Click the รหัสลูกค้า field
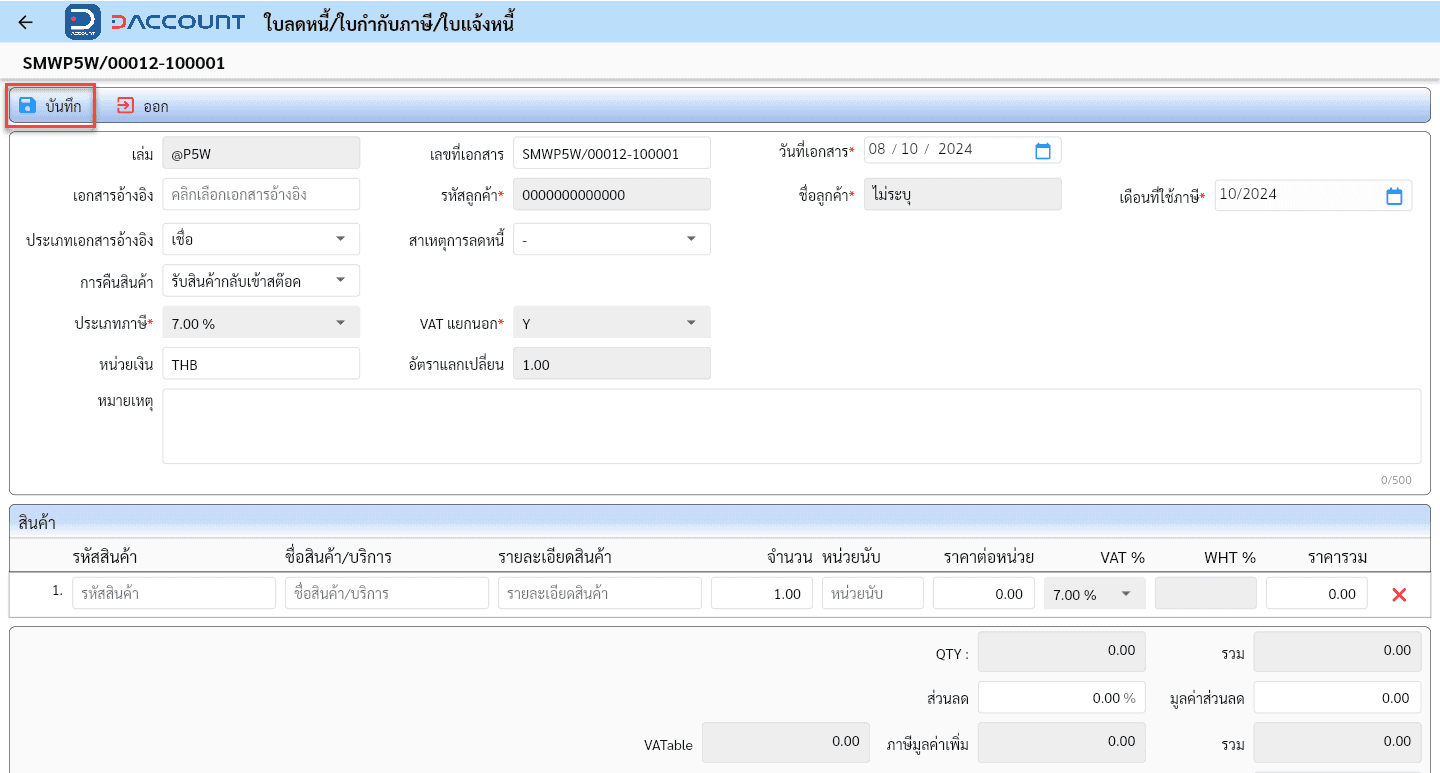Screen dimensions: 1440x773 (x=611, y=195)
